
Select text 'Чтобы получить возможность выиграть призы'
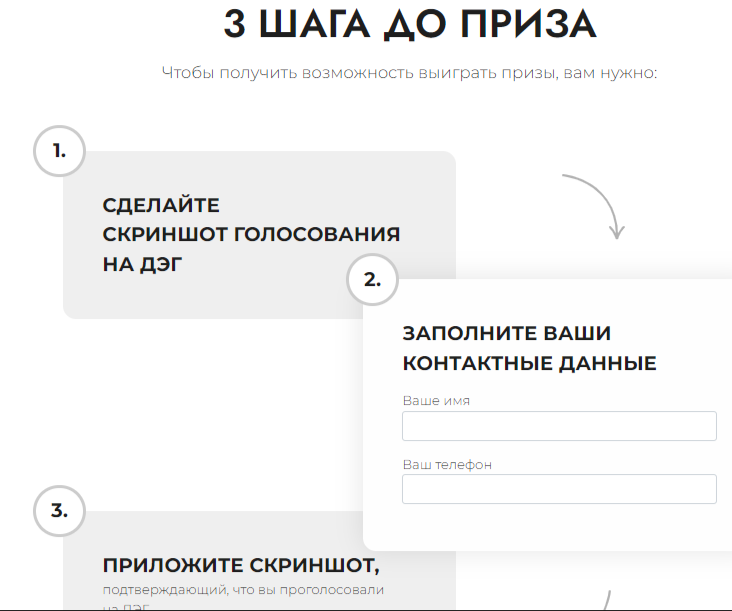click(x=360, y=73)
